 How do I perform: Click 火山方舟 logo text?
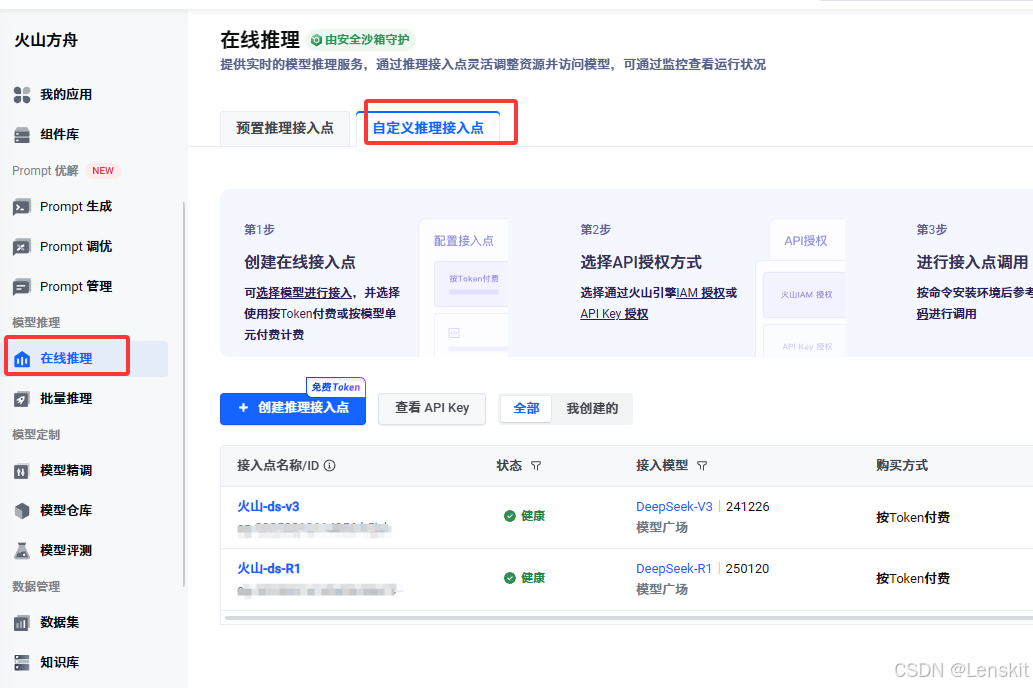pyautogui.click(x=46, y=41)
